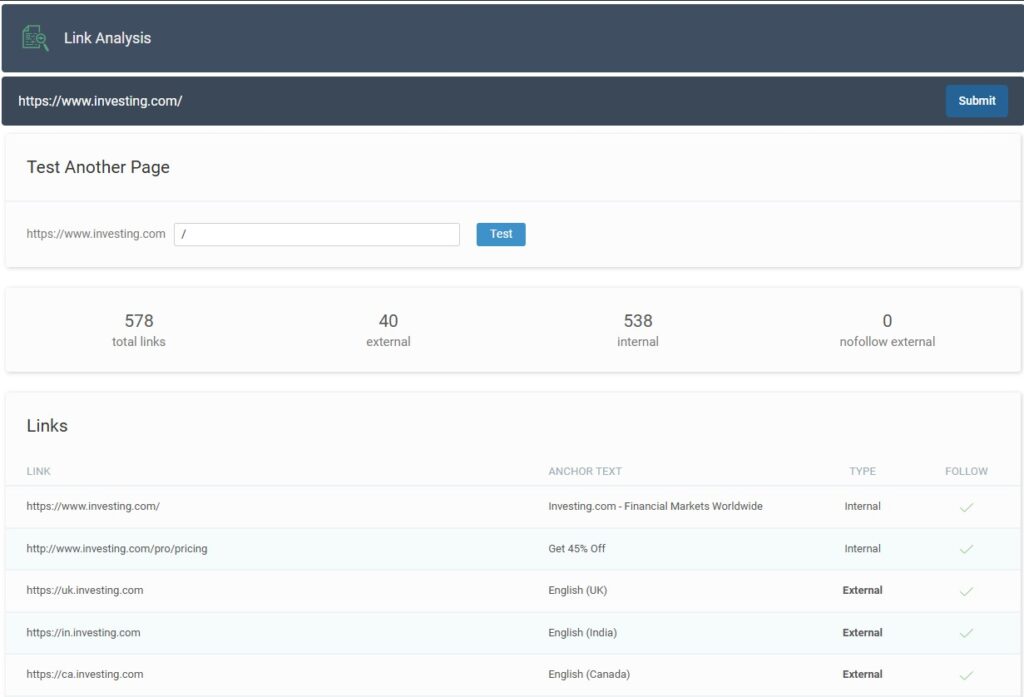
Task: Open the https://uk.investing.com link
Action: (85, 590)
